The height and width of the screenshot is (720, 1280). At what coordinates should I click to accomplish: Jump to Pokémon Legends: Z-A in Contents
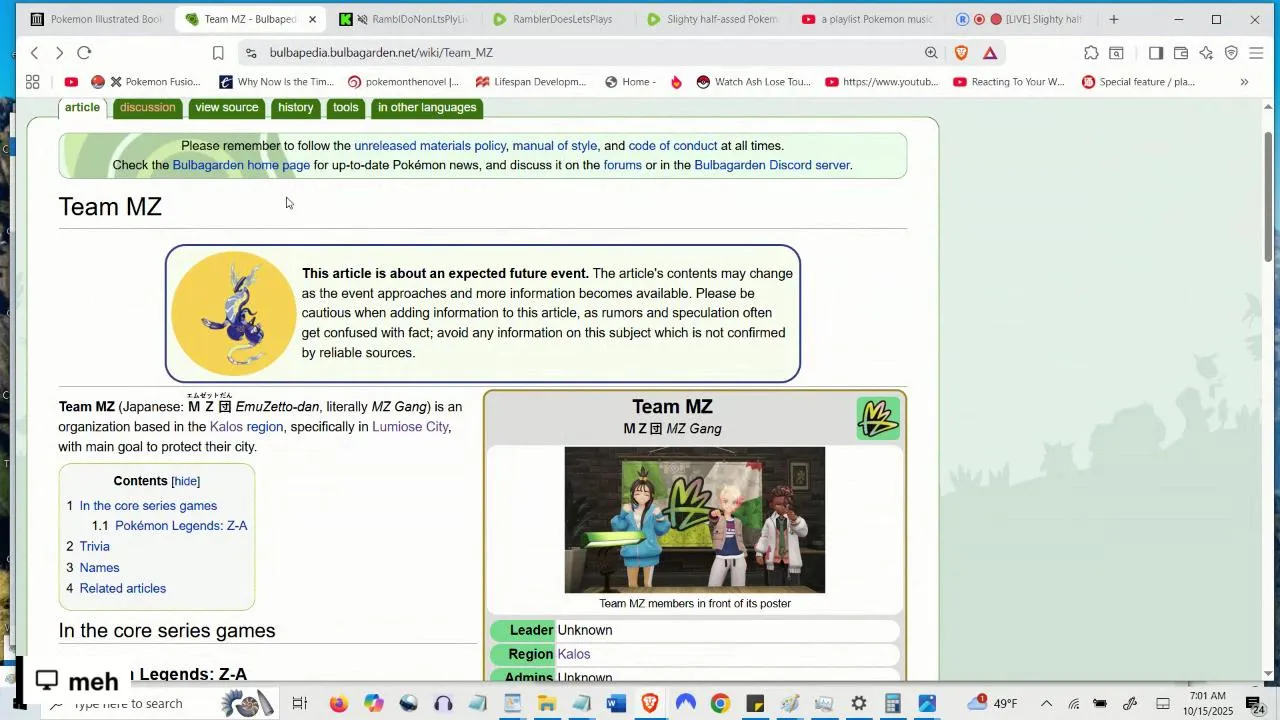pyautogui.click(x=181, y=526)
